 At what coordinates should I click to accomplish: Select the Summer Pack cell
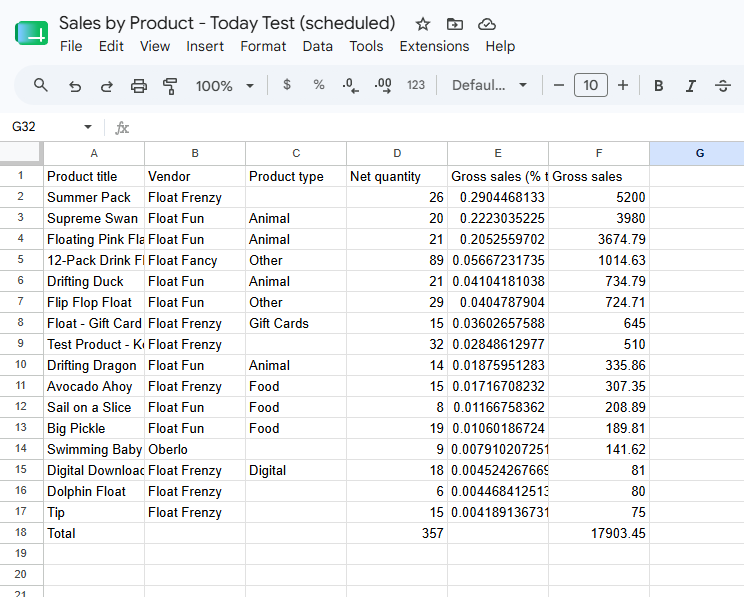point(94,197)
